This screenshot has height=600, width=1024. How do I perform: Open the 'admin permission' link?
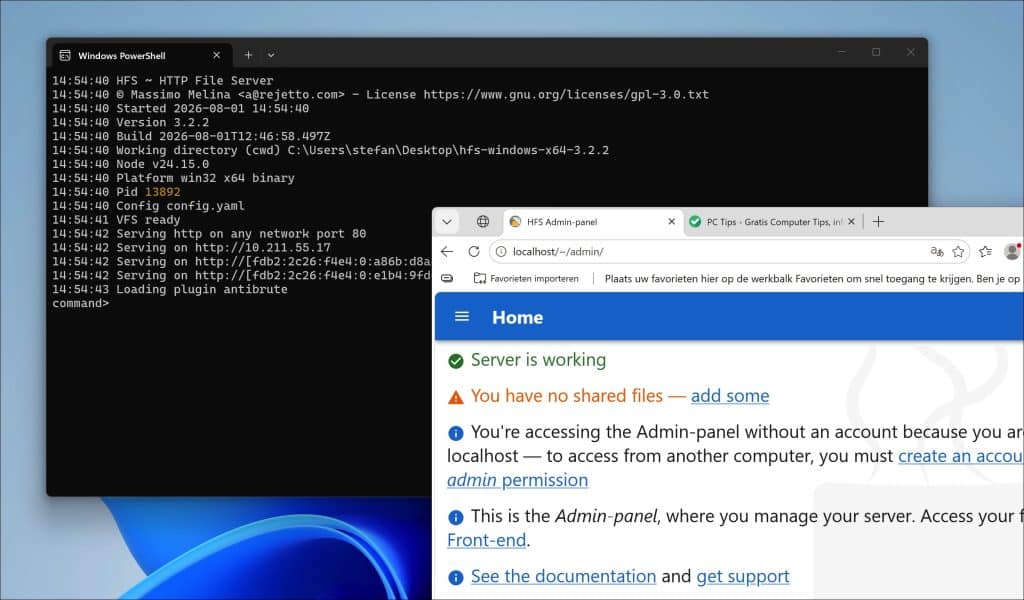click(517, 480)
